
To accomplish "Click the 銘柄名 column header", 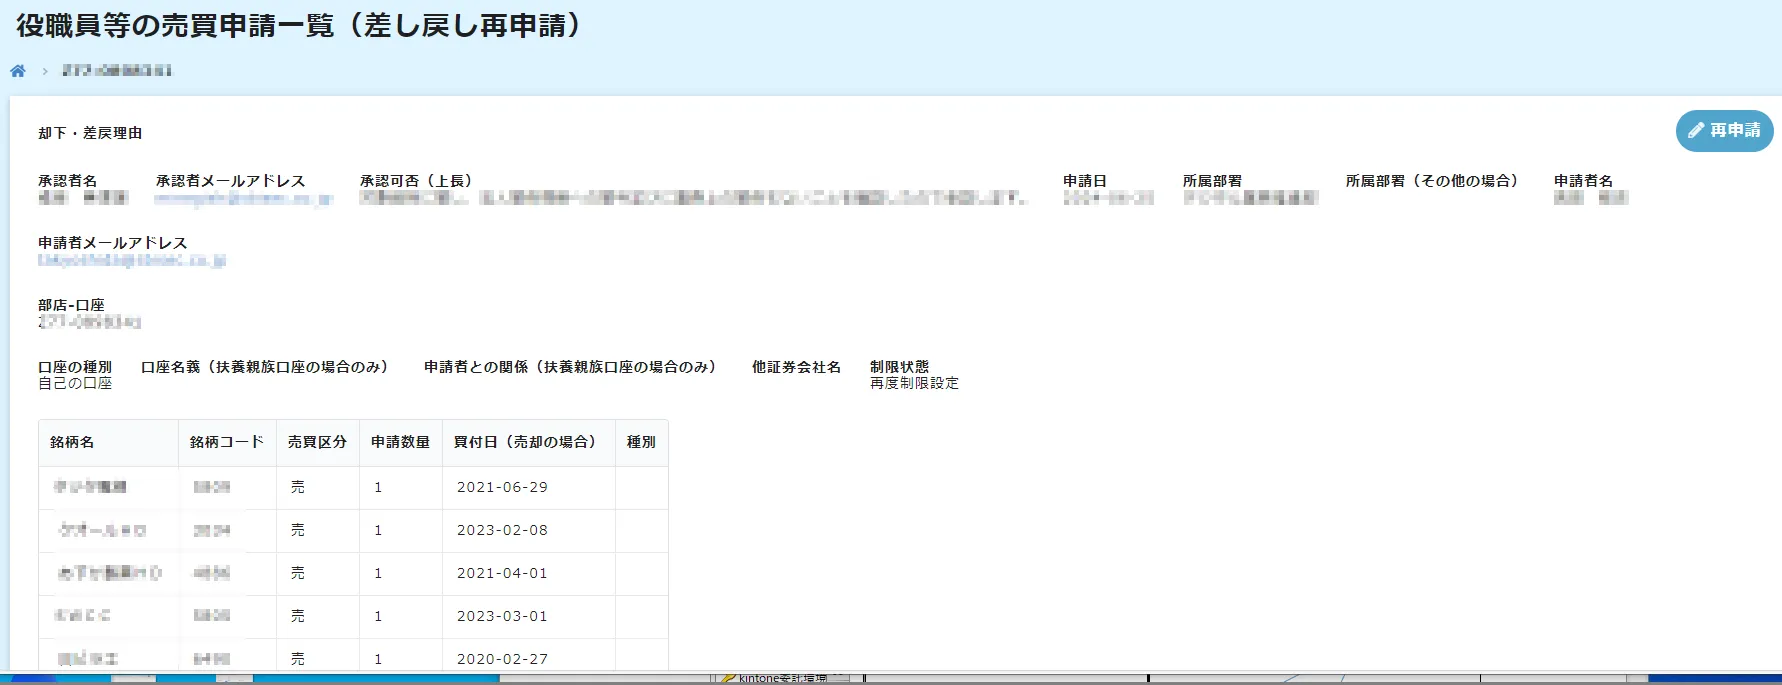I will [x=72, y=442].
